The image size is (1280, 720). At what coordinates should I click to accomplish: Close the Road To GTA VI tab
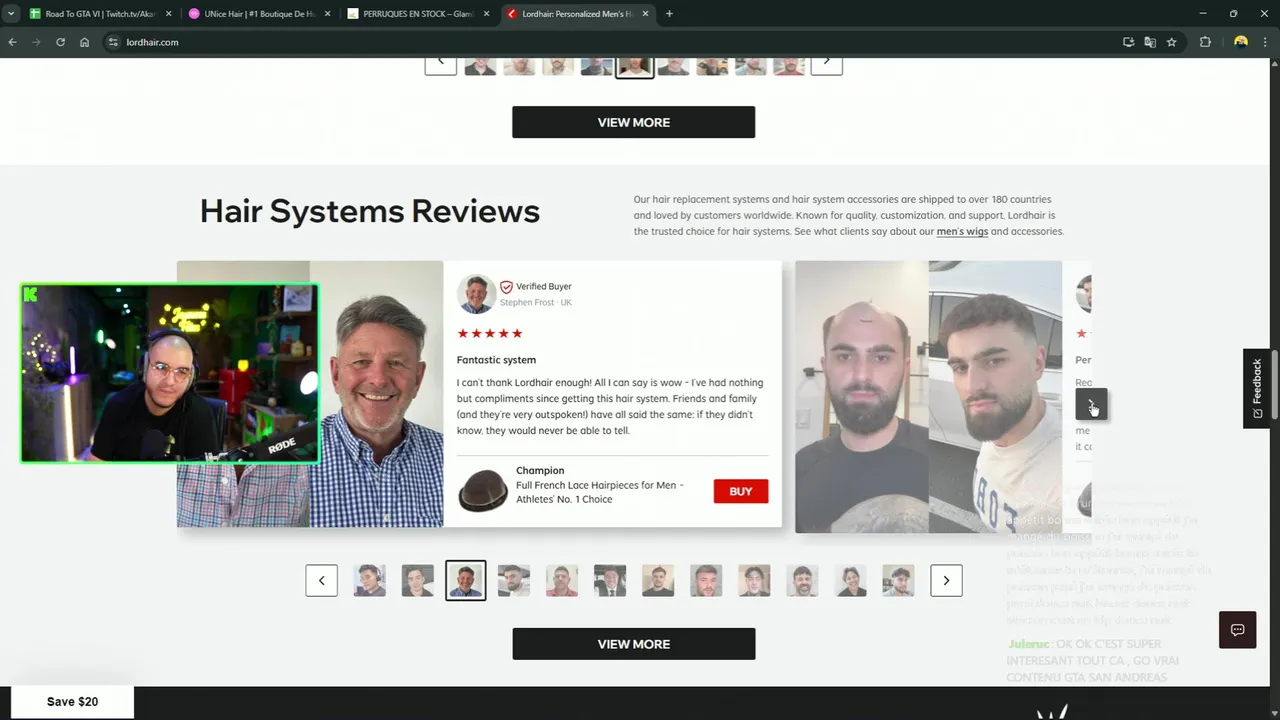pos(168,14)
